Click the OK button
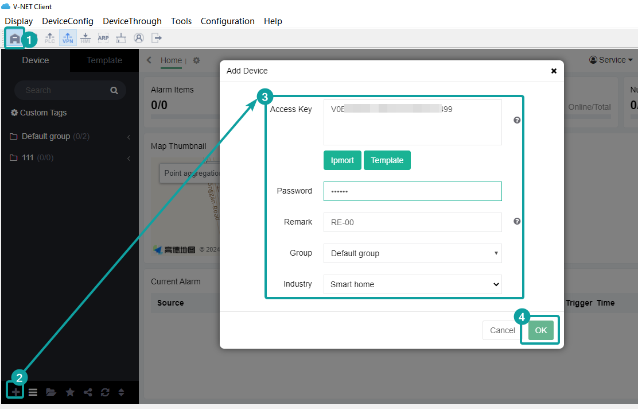This screenshot has width=638, height=409. [540, 329]
